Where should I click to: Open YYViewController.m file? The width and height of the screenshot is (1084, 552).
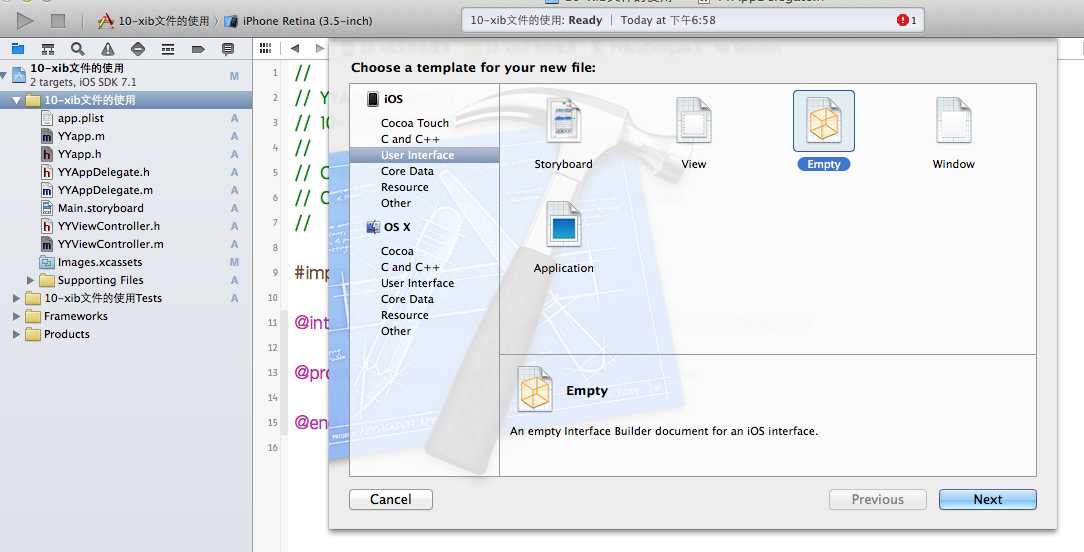[110, 244]
